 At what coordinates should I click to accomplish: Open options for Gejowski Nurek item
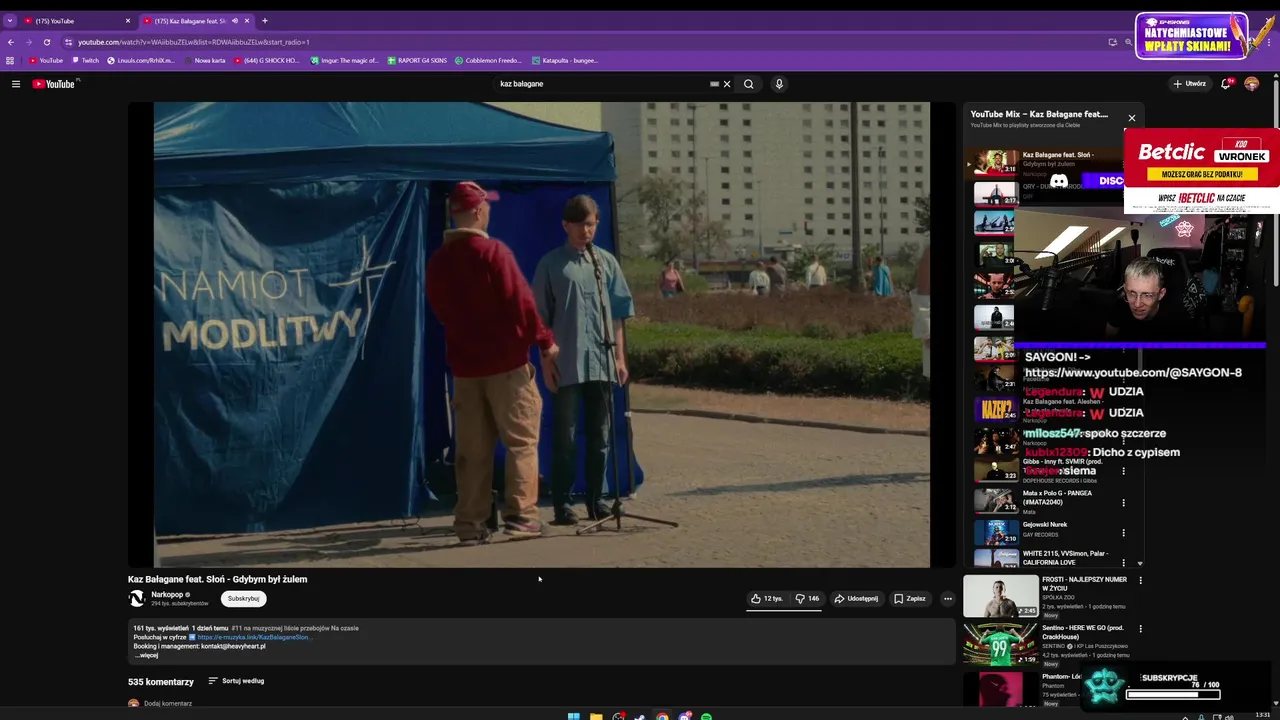(1124, 532)
